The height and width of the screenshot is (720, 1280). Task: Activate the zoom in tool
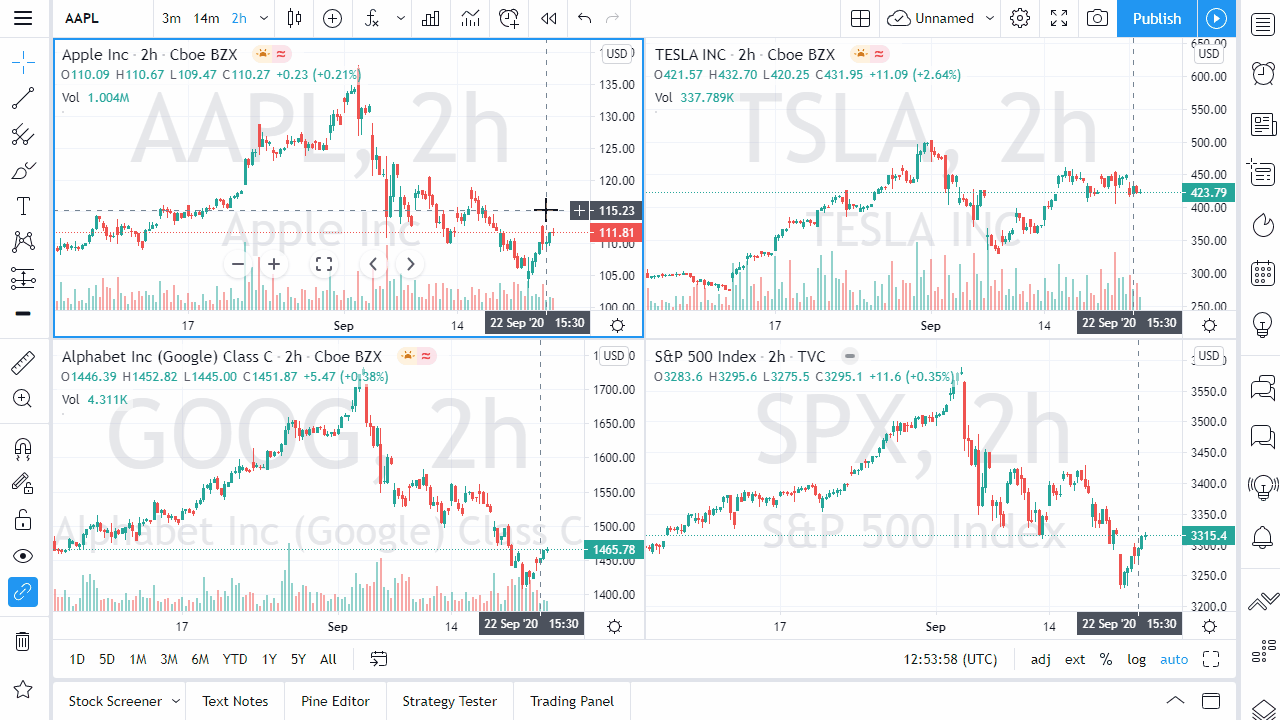click(23, 398)
